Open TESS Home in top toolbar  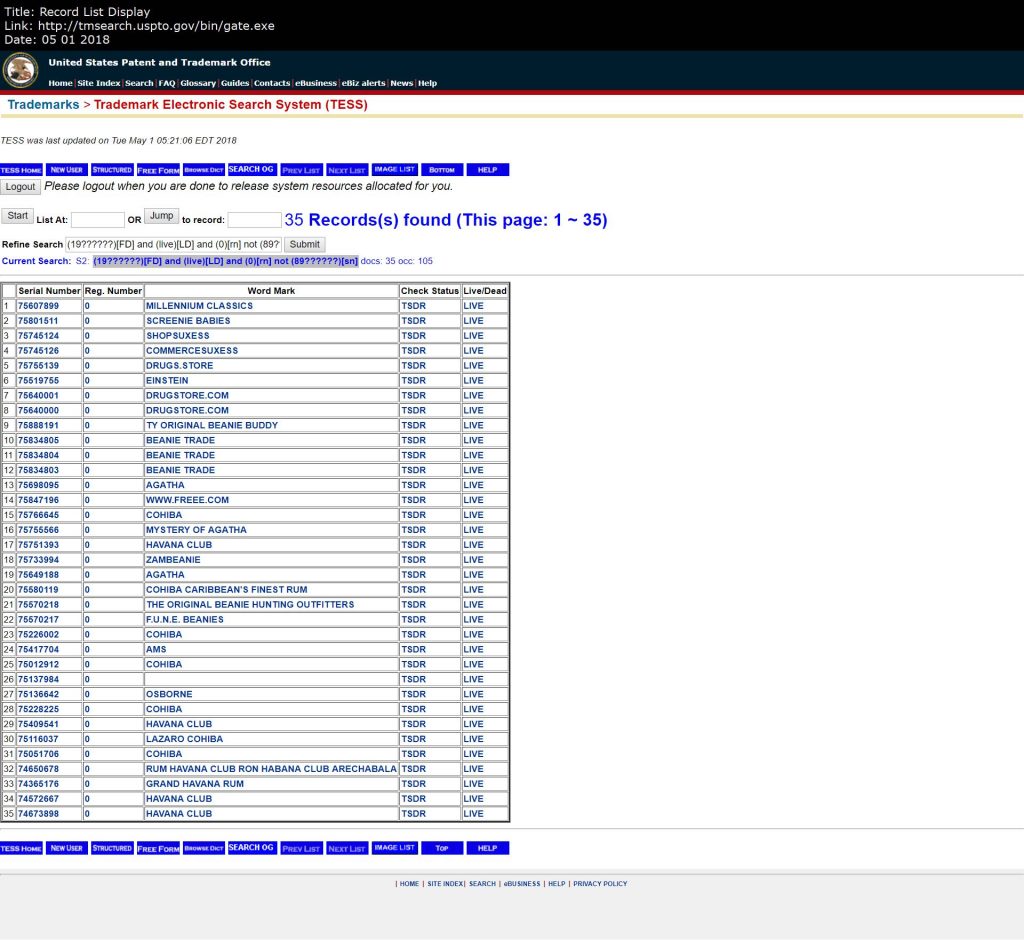(x=21, y=170)
